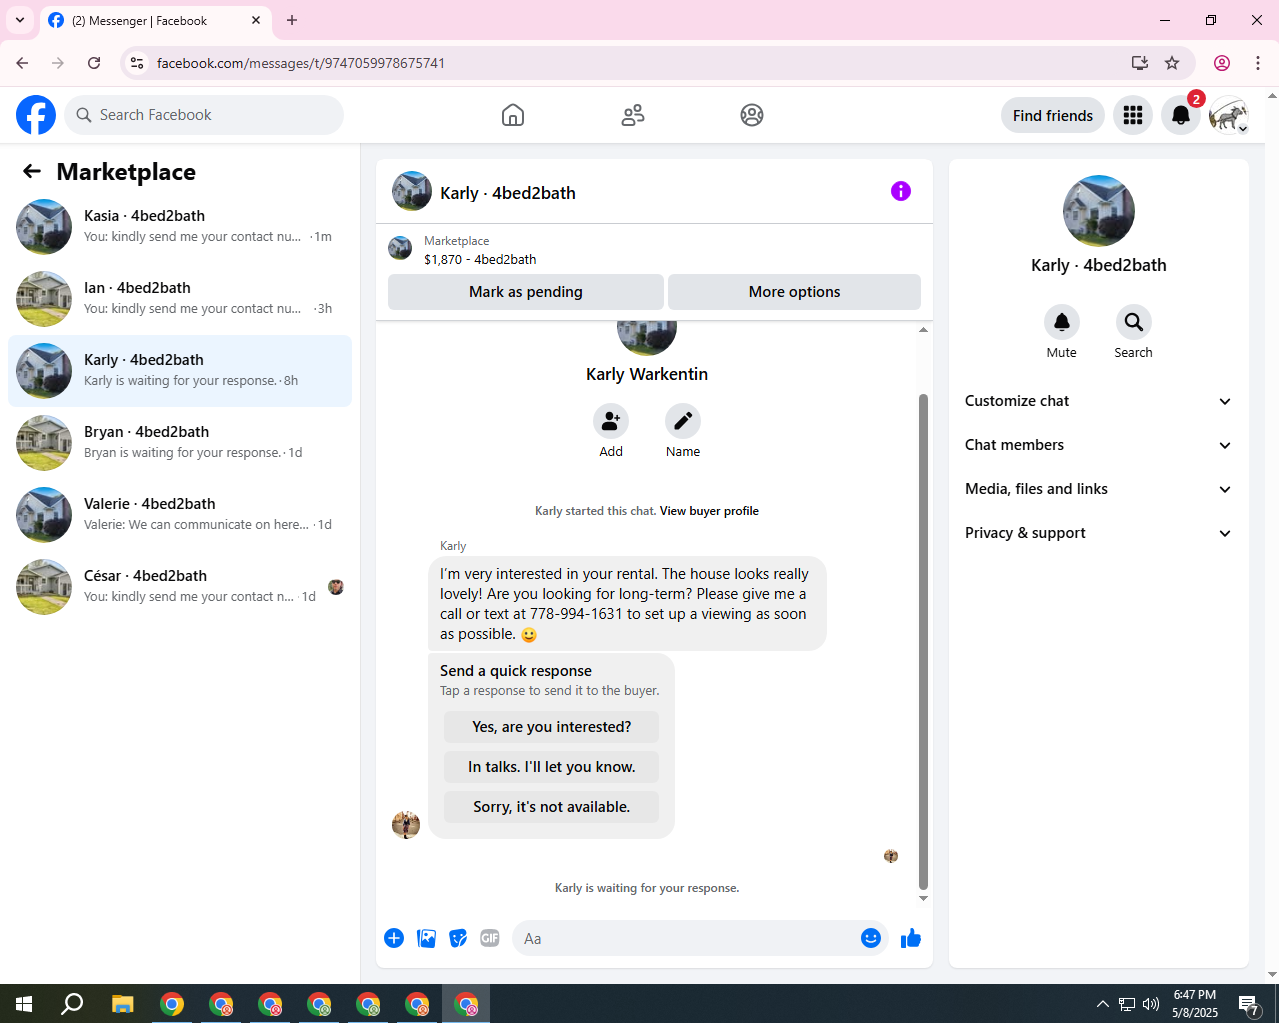Open Windows taskbar search
1279x1023 pixels.
(72, 1004)
